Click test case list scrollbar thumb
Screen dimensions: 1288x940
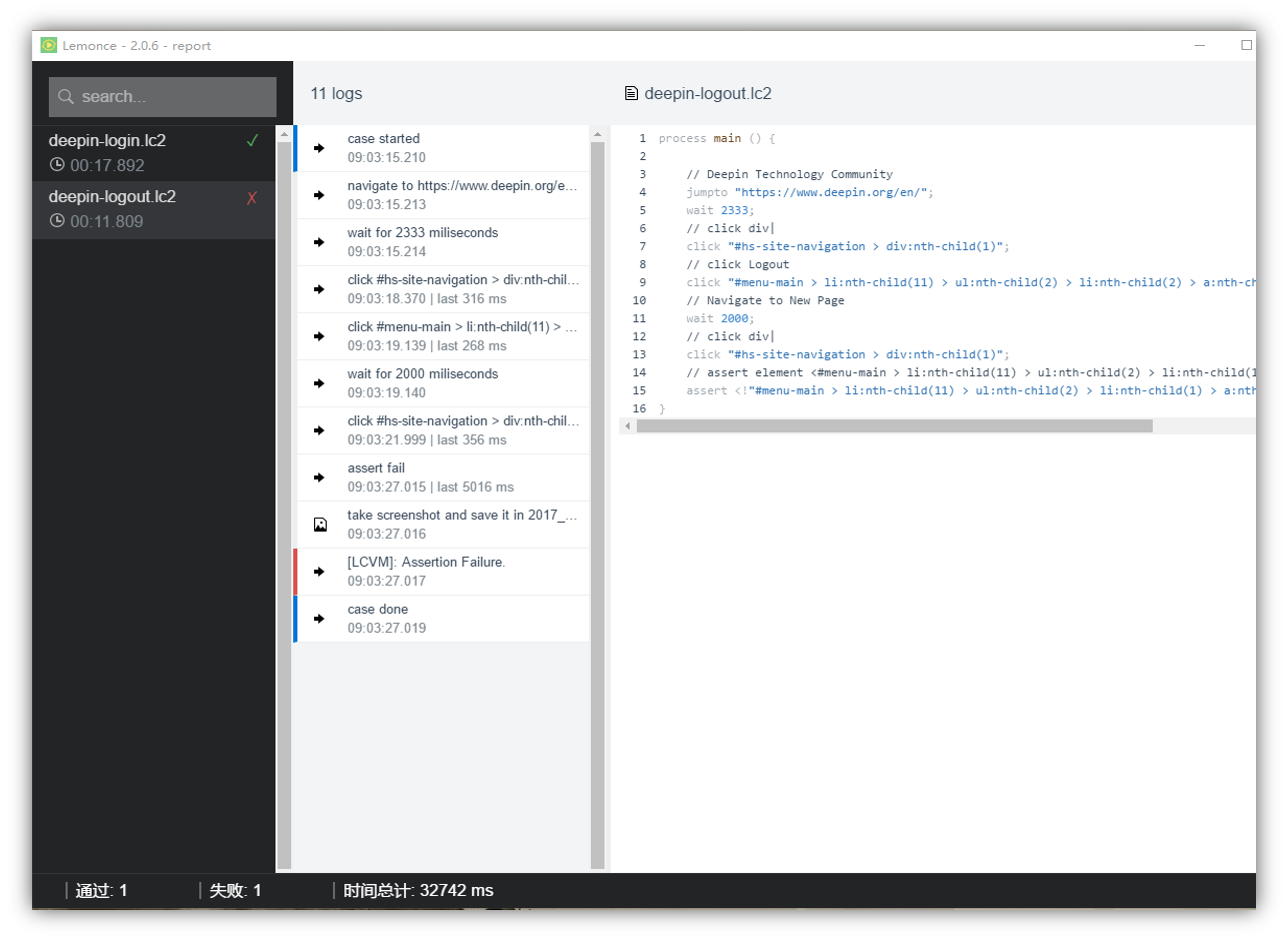click(284, 505)
